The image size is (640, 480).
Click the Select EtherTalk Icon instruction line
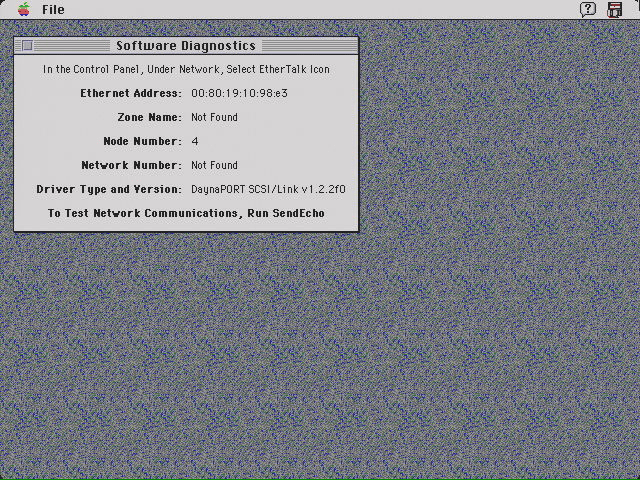(x=186, y=69)
